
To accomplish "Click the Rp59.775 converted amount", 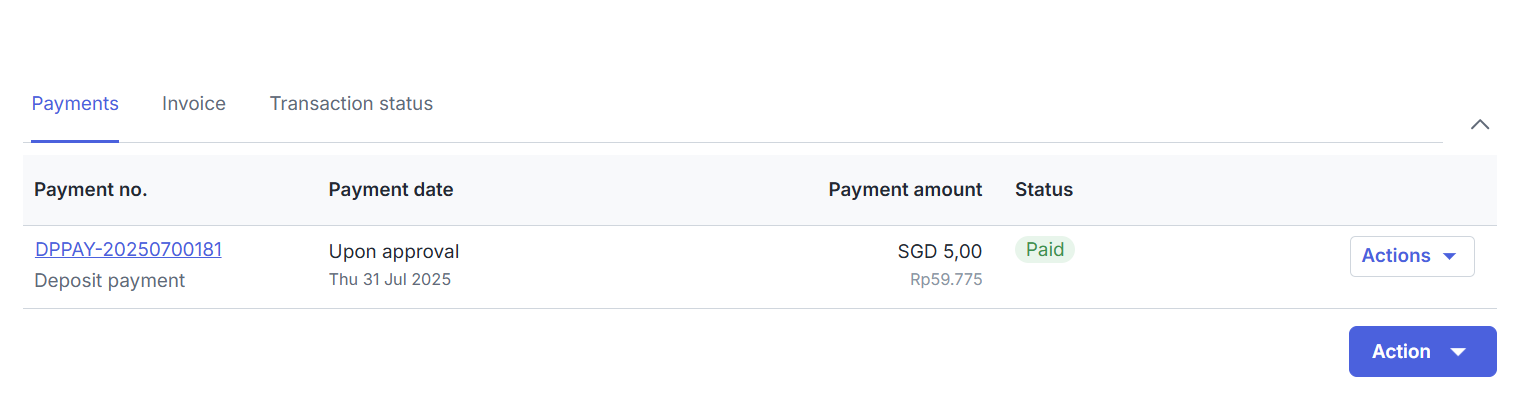I will (x=946, y=280).
